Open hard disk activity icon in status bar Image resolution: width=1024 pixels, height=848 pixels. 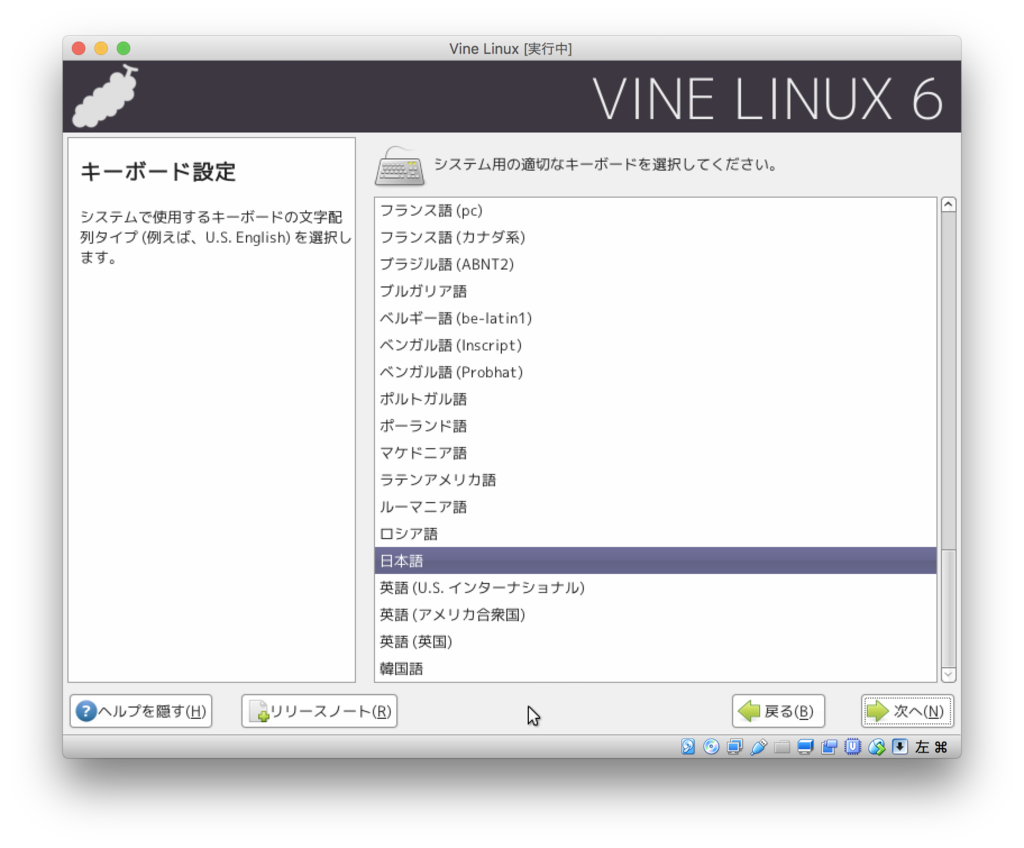(688, 747)
